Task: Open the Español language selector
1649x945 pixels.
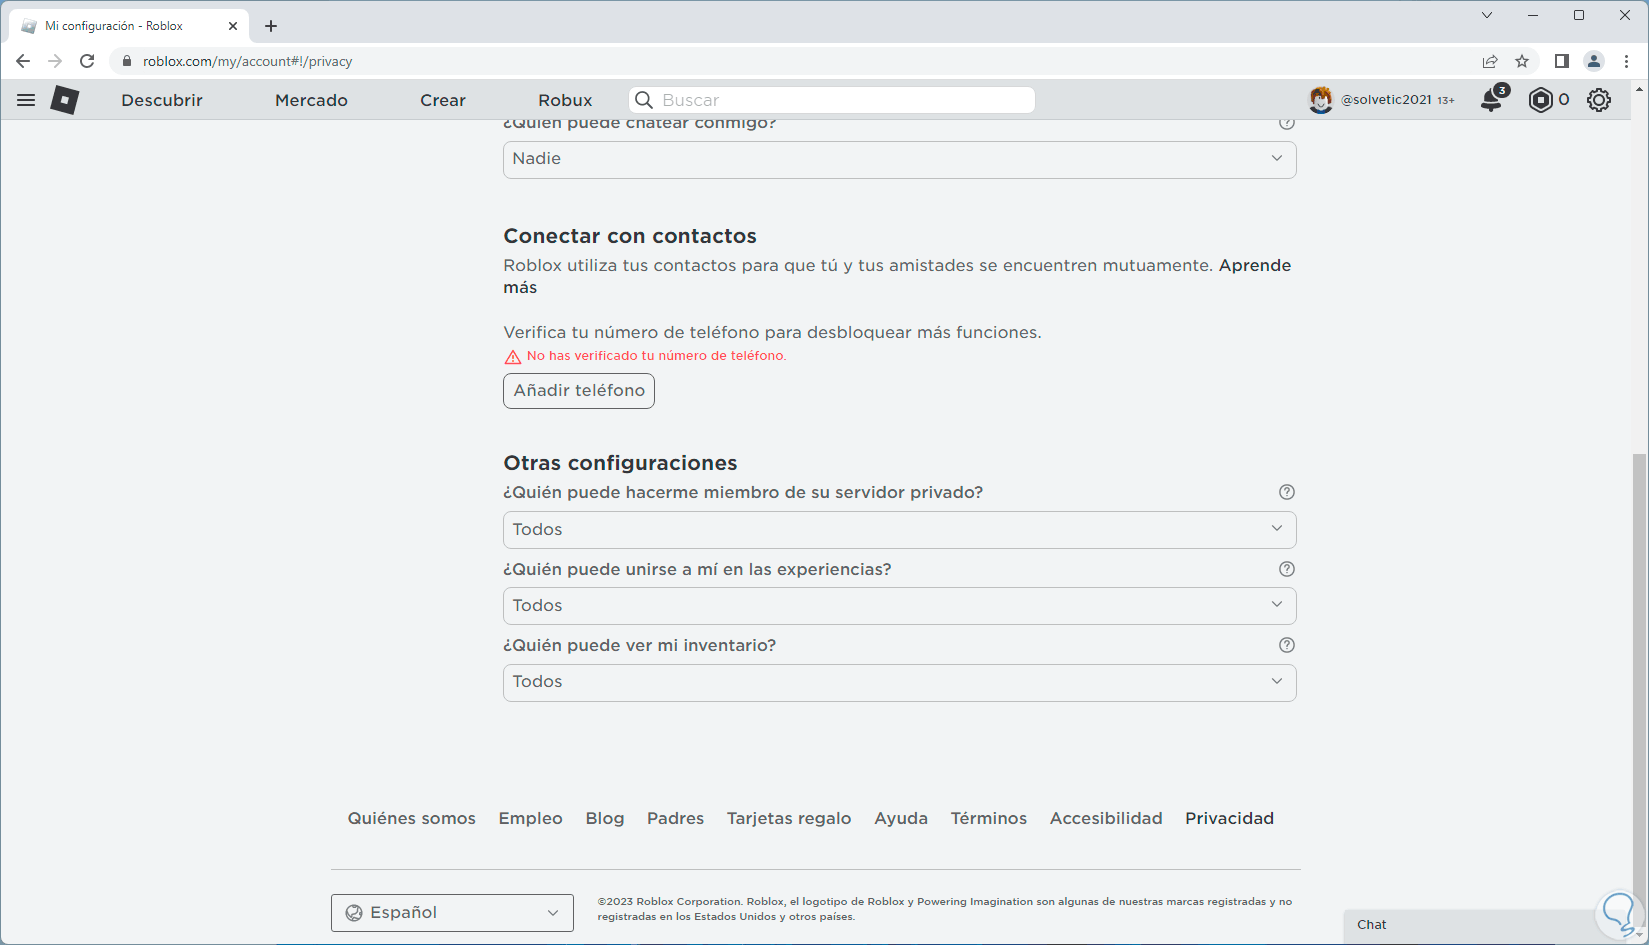Action: pos(452,912)
